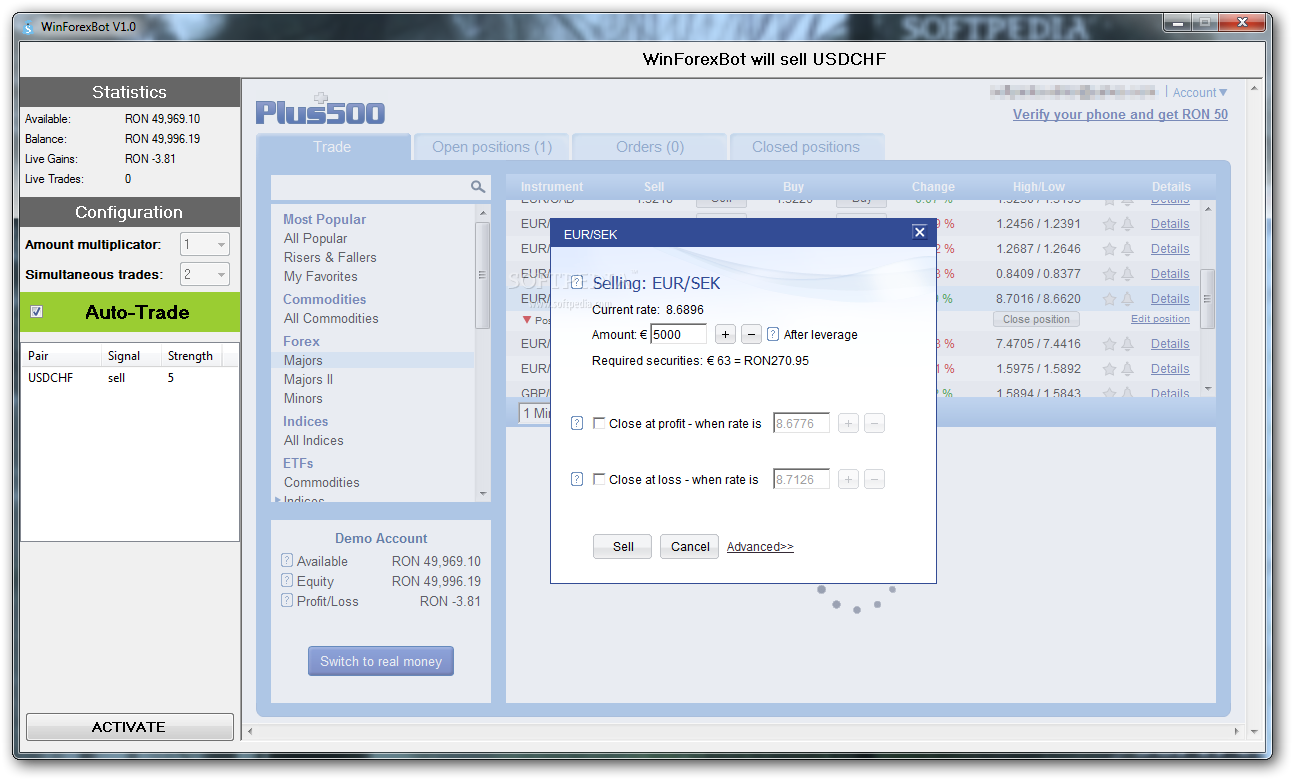Image resolution: width=1293 pixels, height=780 pixels.
Task: Set alert bell on 1.2456 / 1.2391 row
Action: pyautogui.click(x=1127, y=224)
